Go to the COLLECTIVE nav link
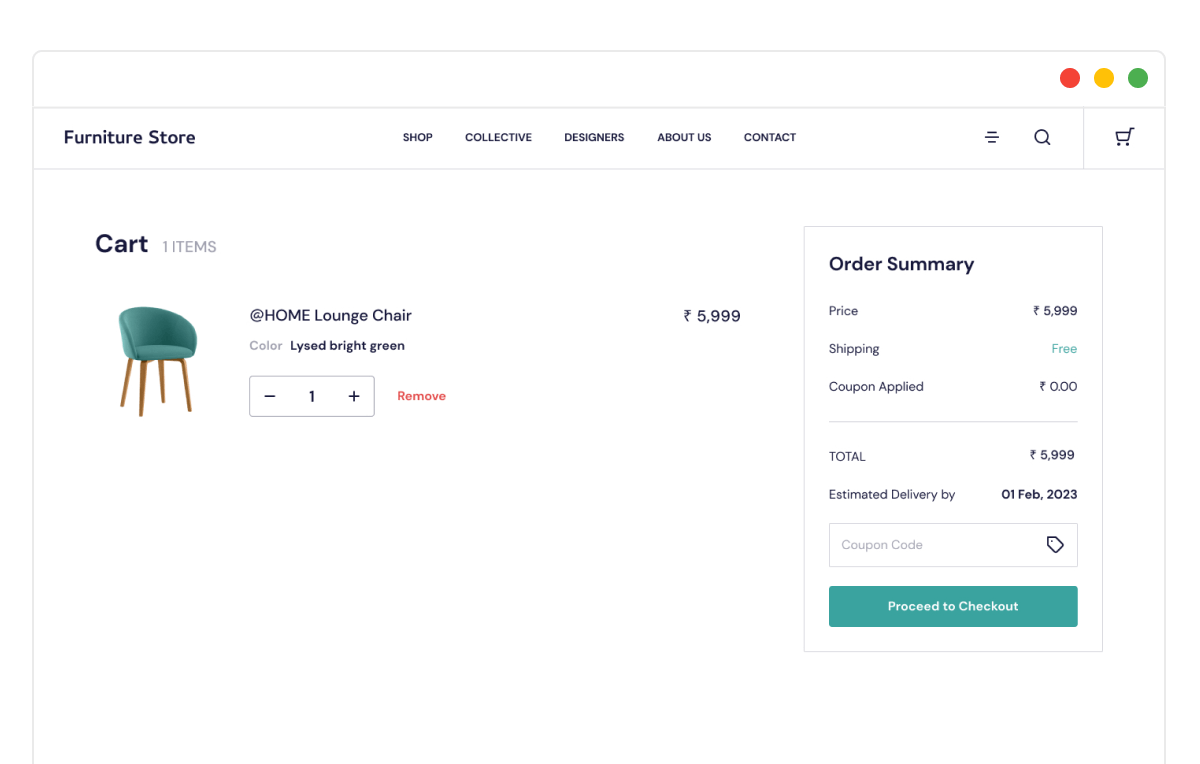 tap(498, 138)
